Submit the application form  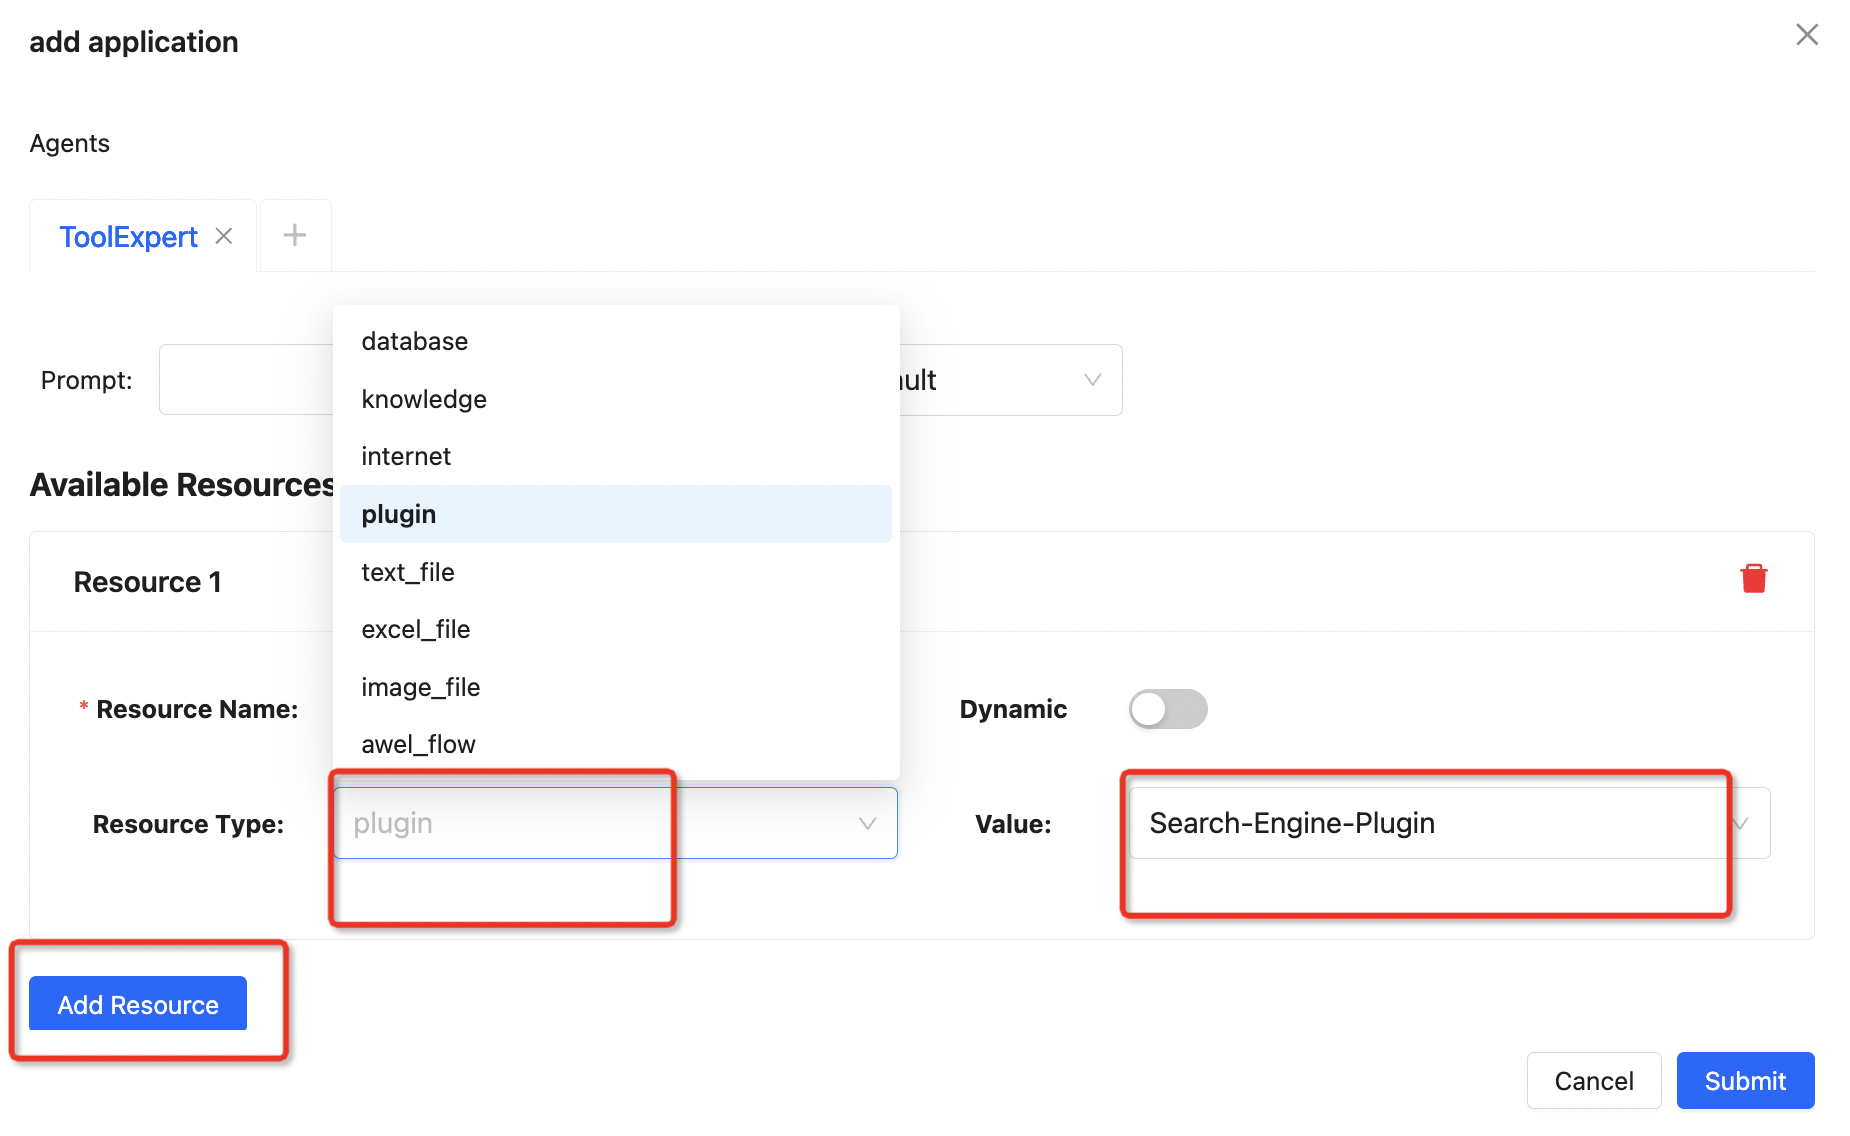pos(1745,1081)
